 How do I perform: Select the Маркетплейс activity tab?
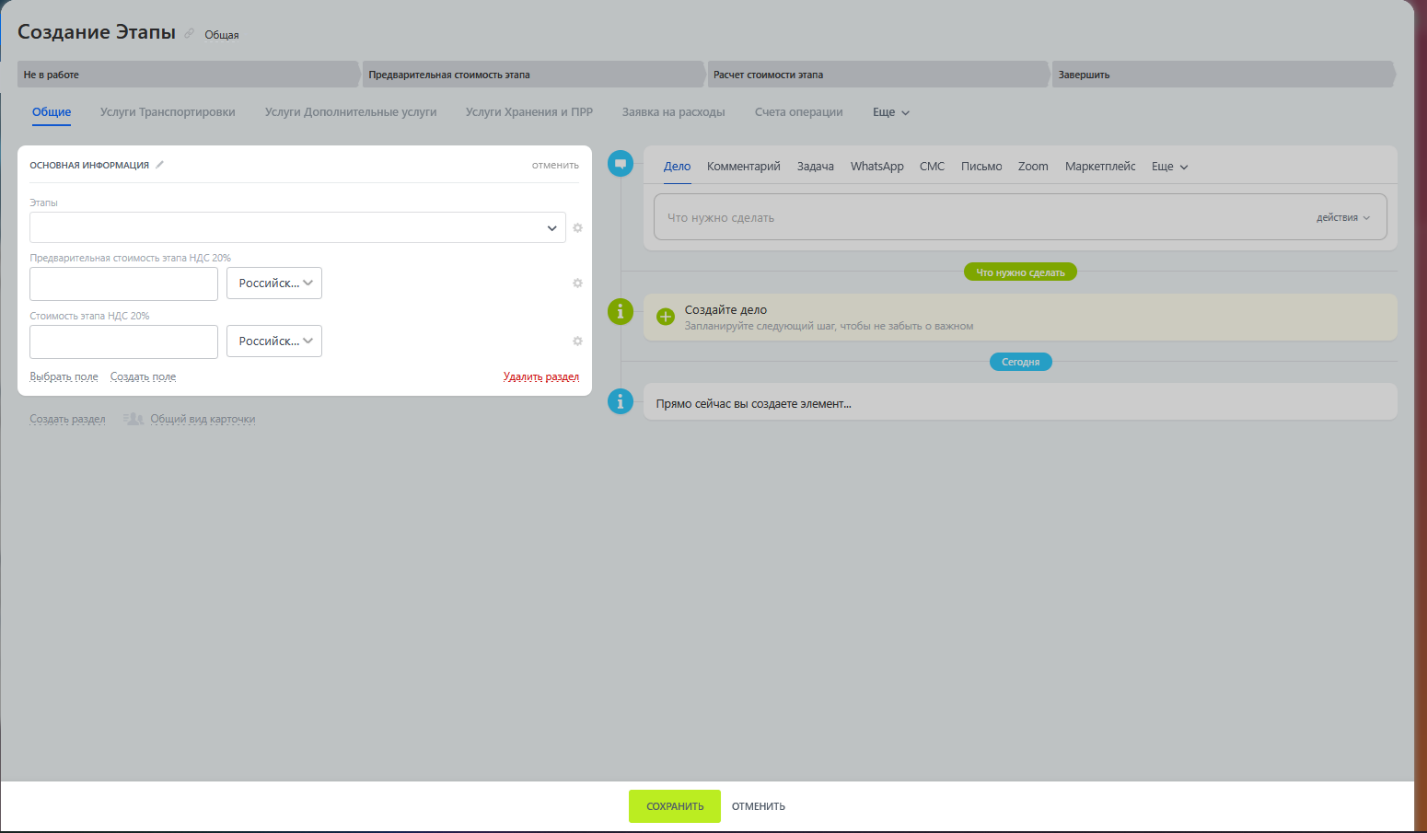pyautogui.click(x=1100, y=167)
